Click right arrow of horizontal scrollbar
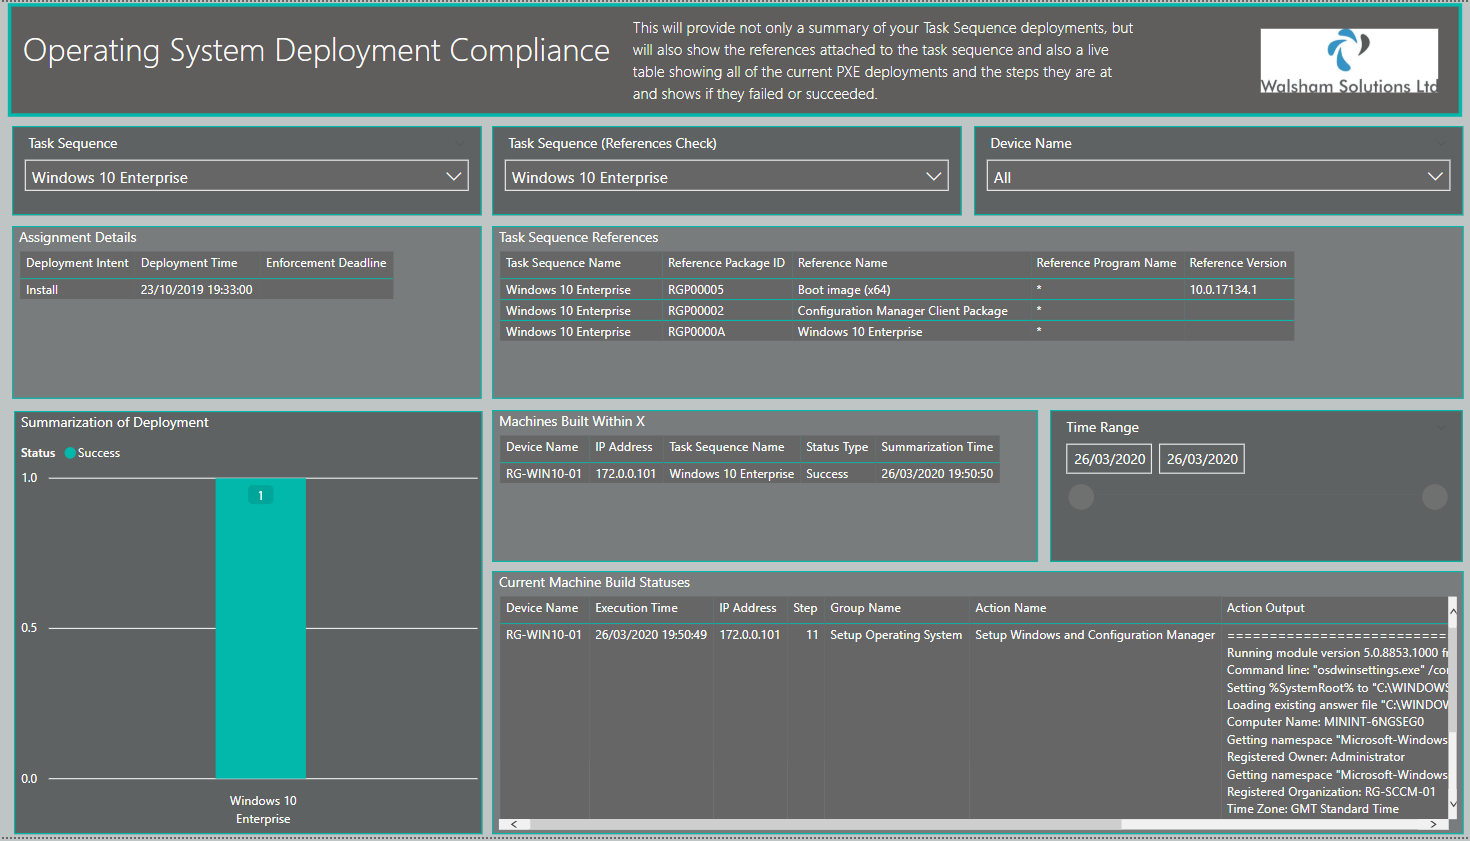Image resolution: width=1470 pixels, height=841 pixels. (1433, 824)
